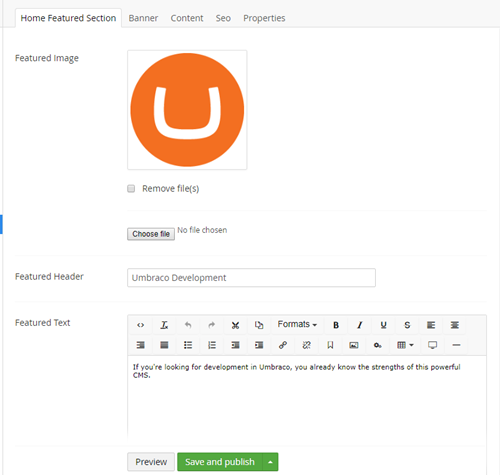This screenshot has width=500, height=475.
Task: Click the remove formatting icon
Action: (164, 325)
